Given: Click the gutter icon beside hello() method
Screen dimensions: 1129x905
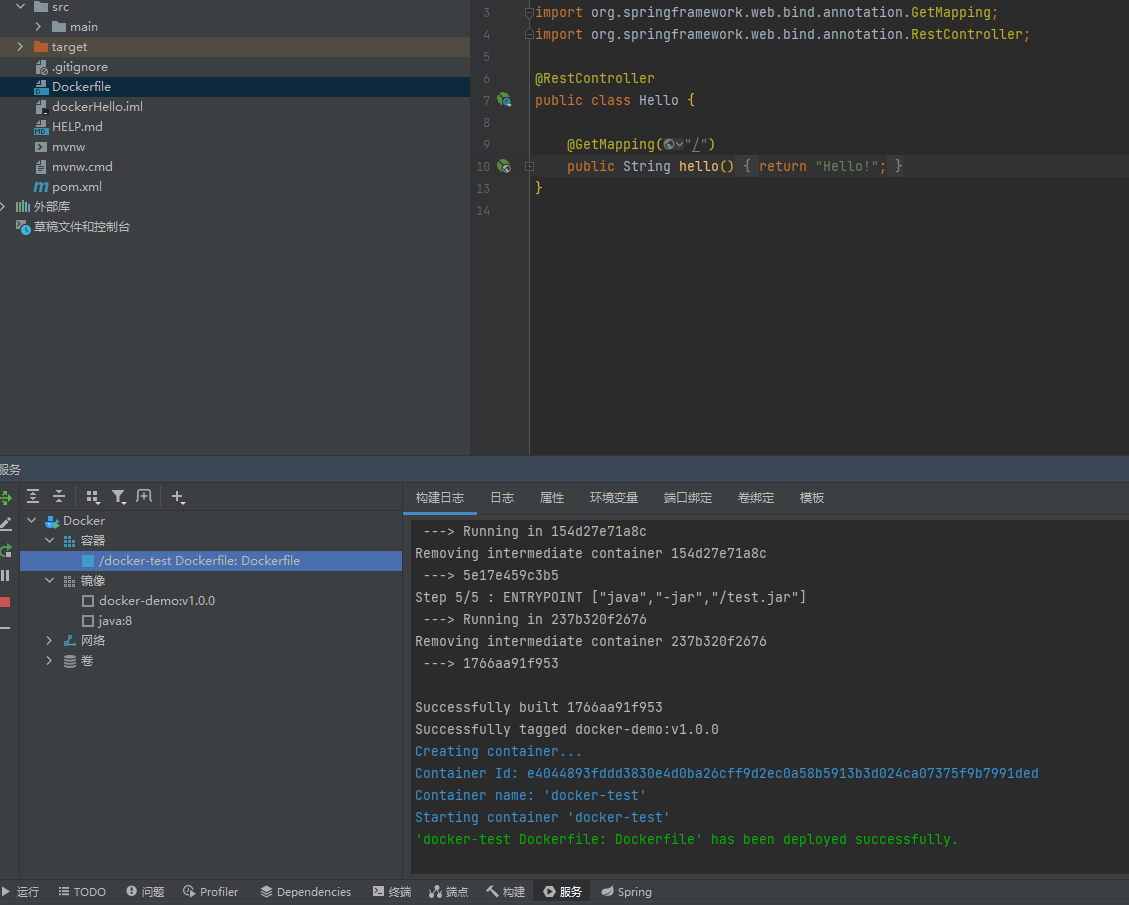Looking at the screenshot, I should click(x=504, y=166).
